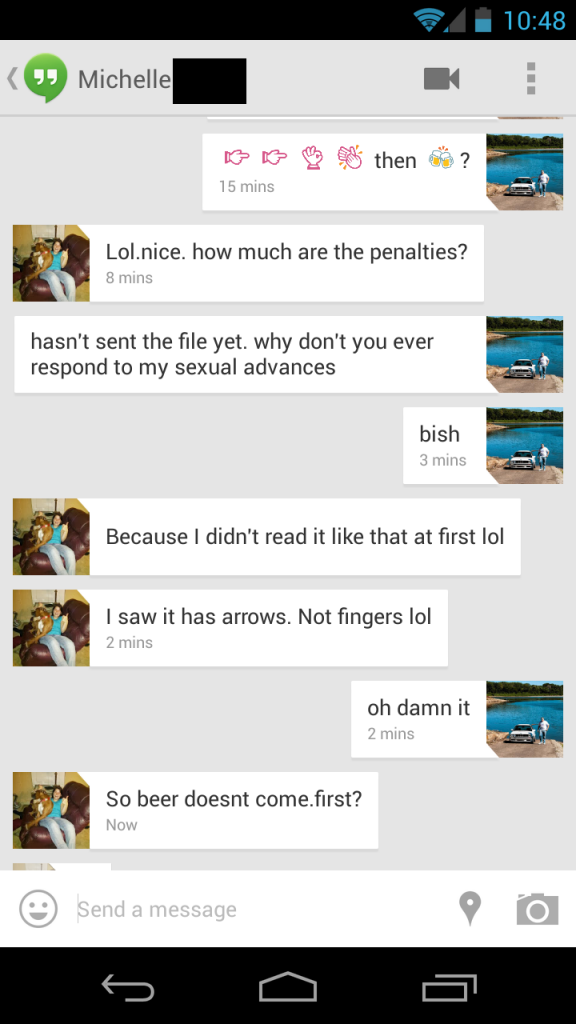Tap the 'how much are the penalties' message
The width and height of the screenshot is (576, 1024).
287,263
